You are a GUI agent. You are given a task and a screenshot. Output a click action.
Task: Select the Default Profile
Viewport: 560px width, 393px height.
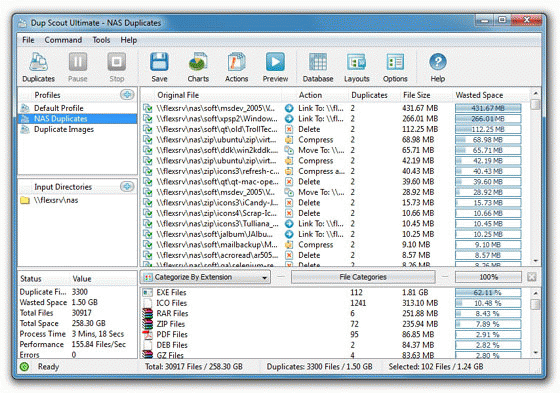78,108
